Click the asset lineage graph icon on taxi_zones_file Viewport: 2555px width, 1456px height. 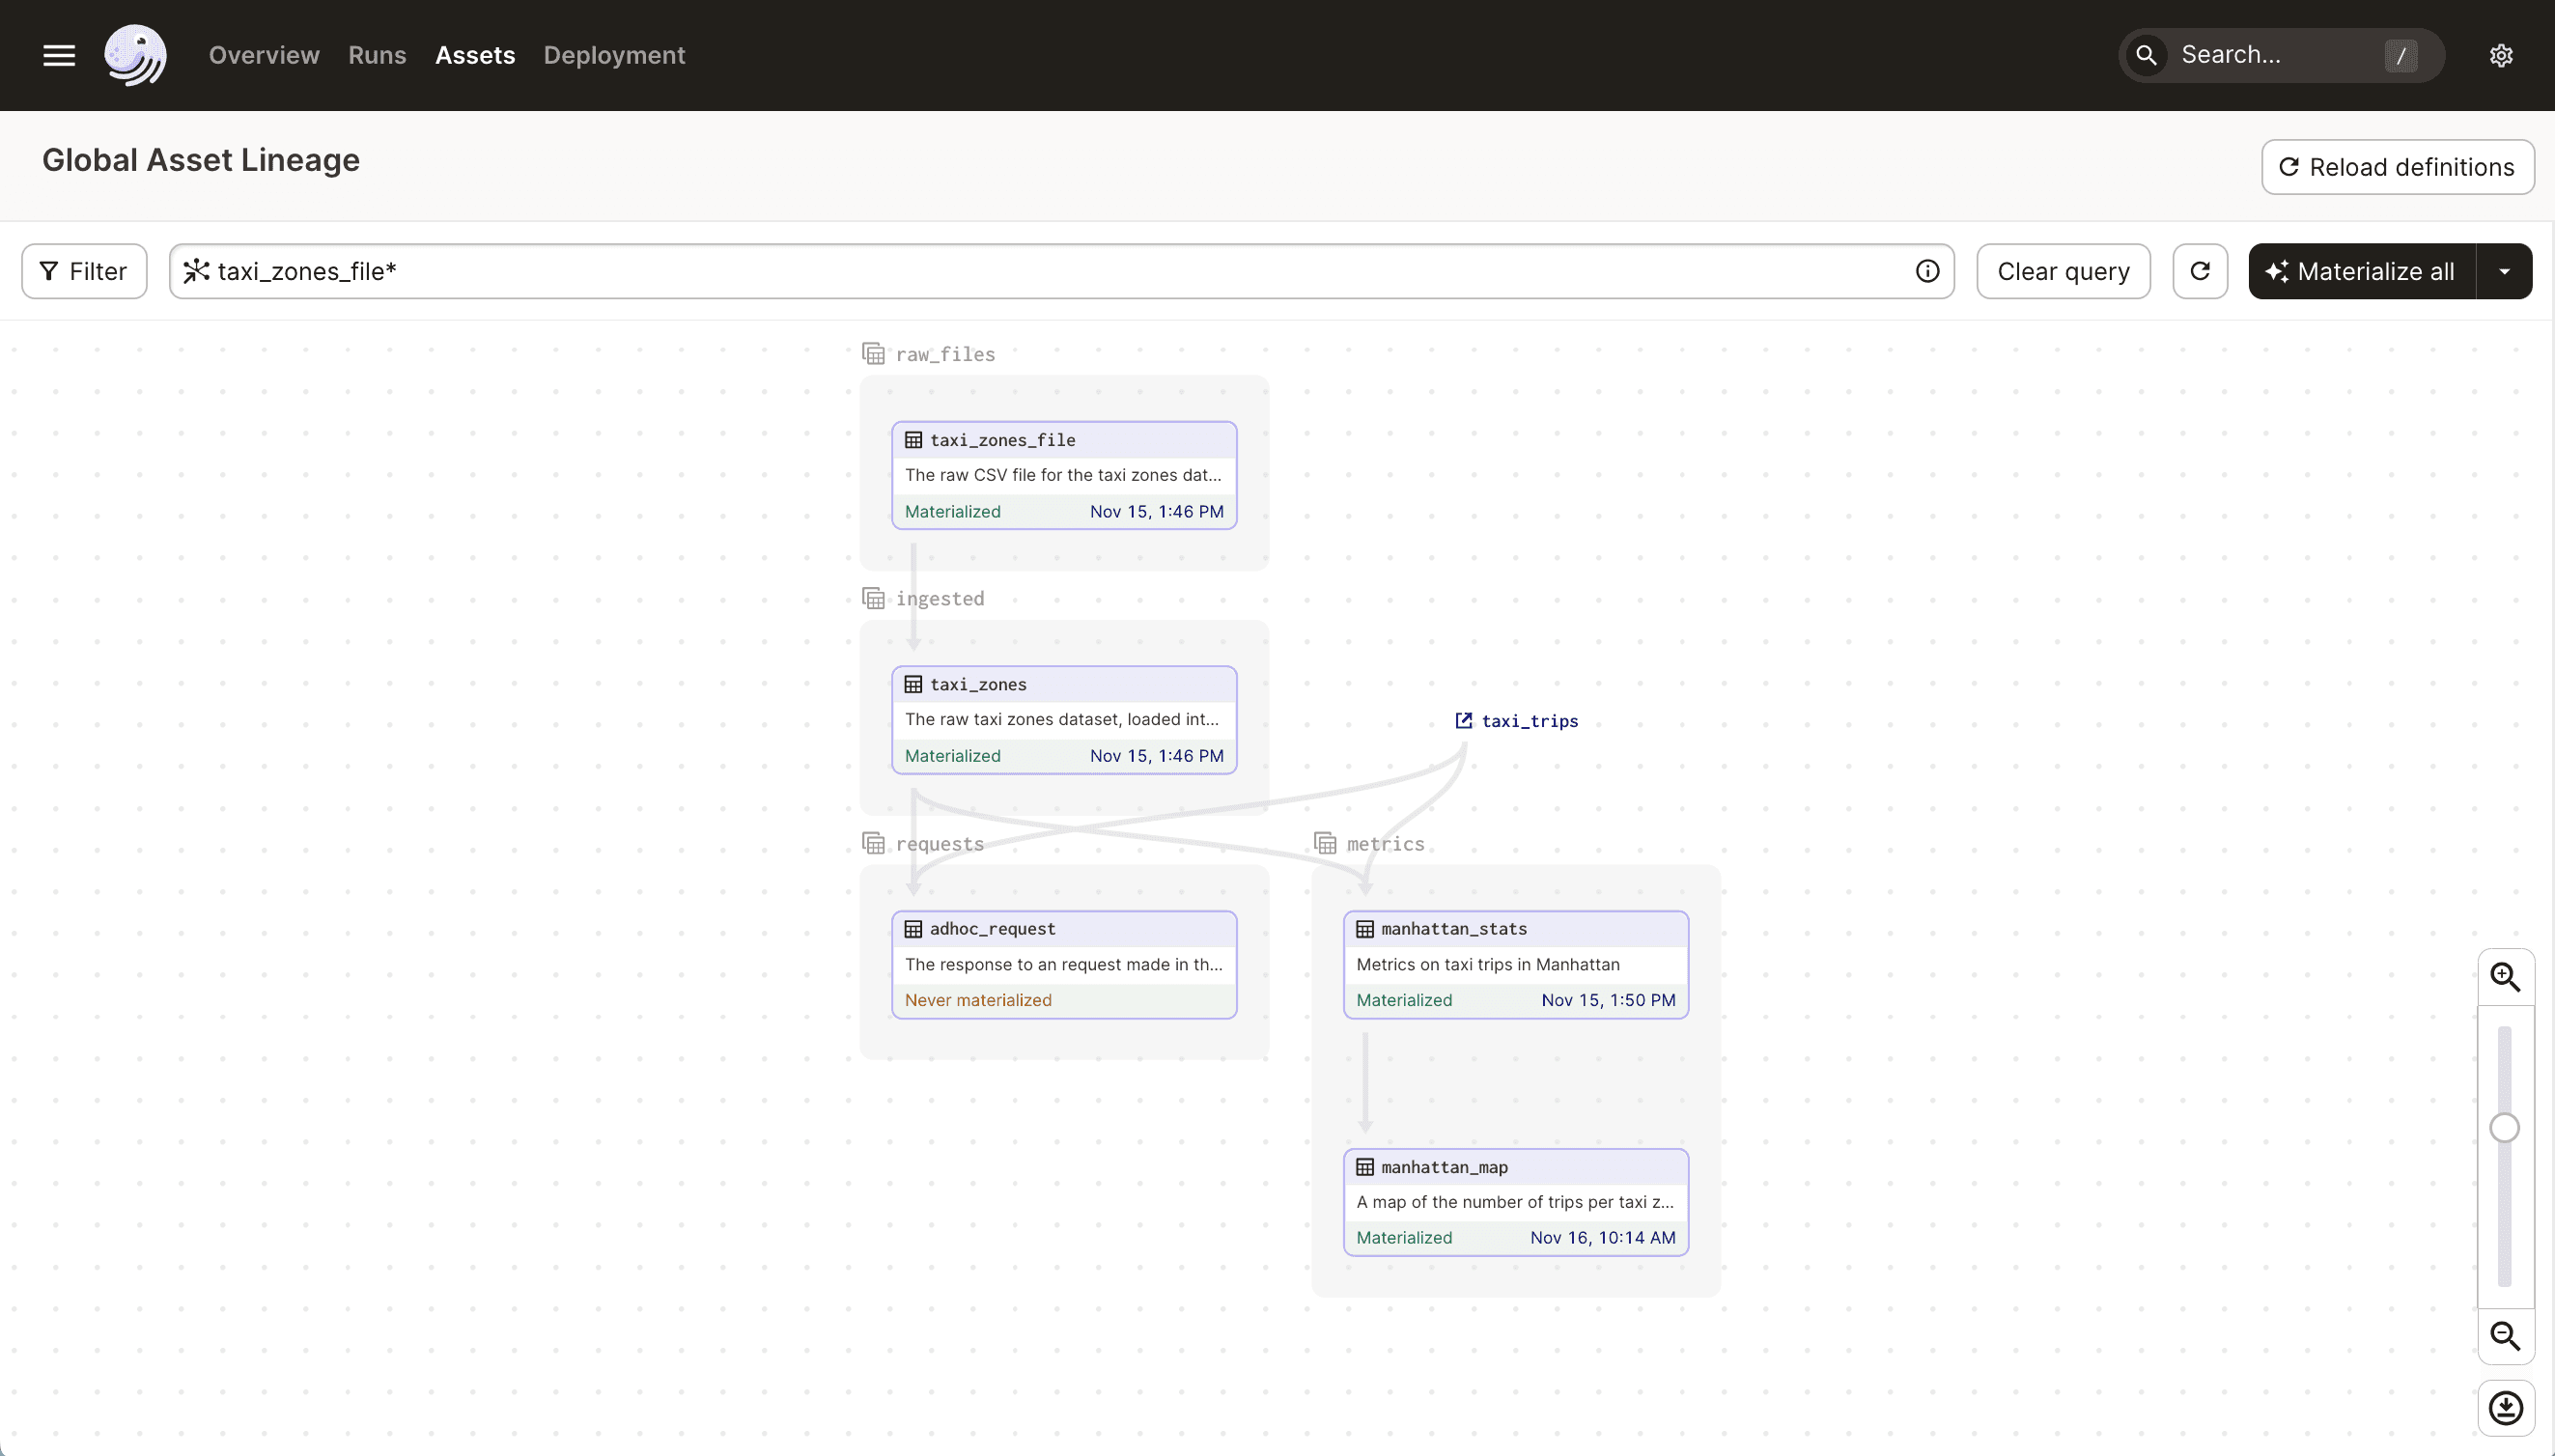(x=912, y=438)
